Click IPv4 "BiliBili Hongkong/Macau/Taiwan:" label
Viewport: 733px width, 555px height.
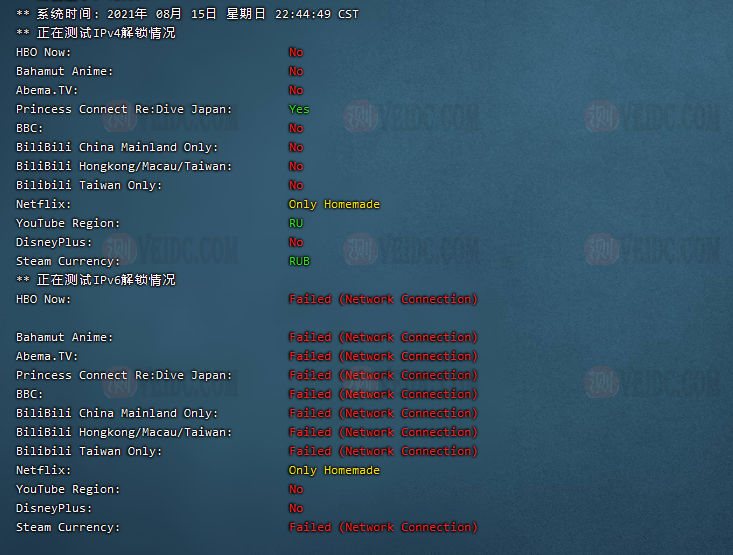[x=124, y=166]
